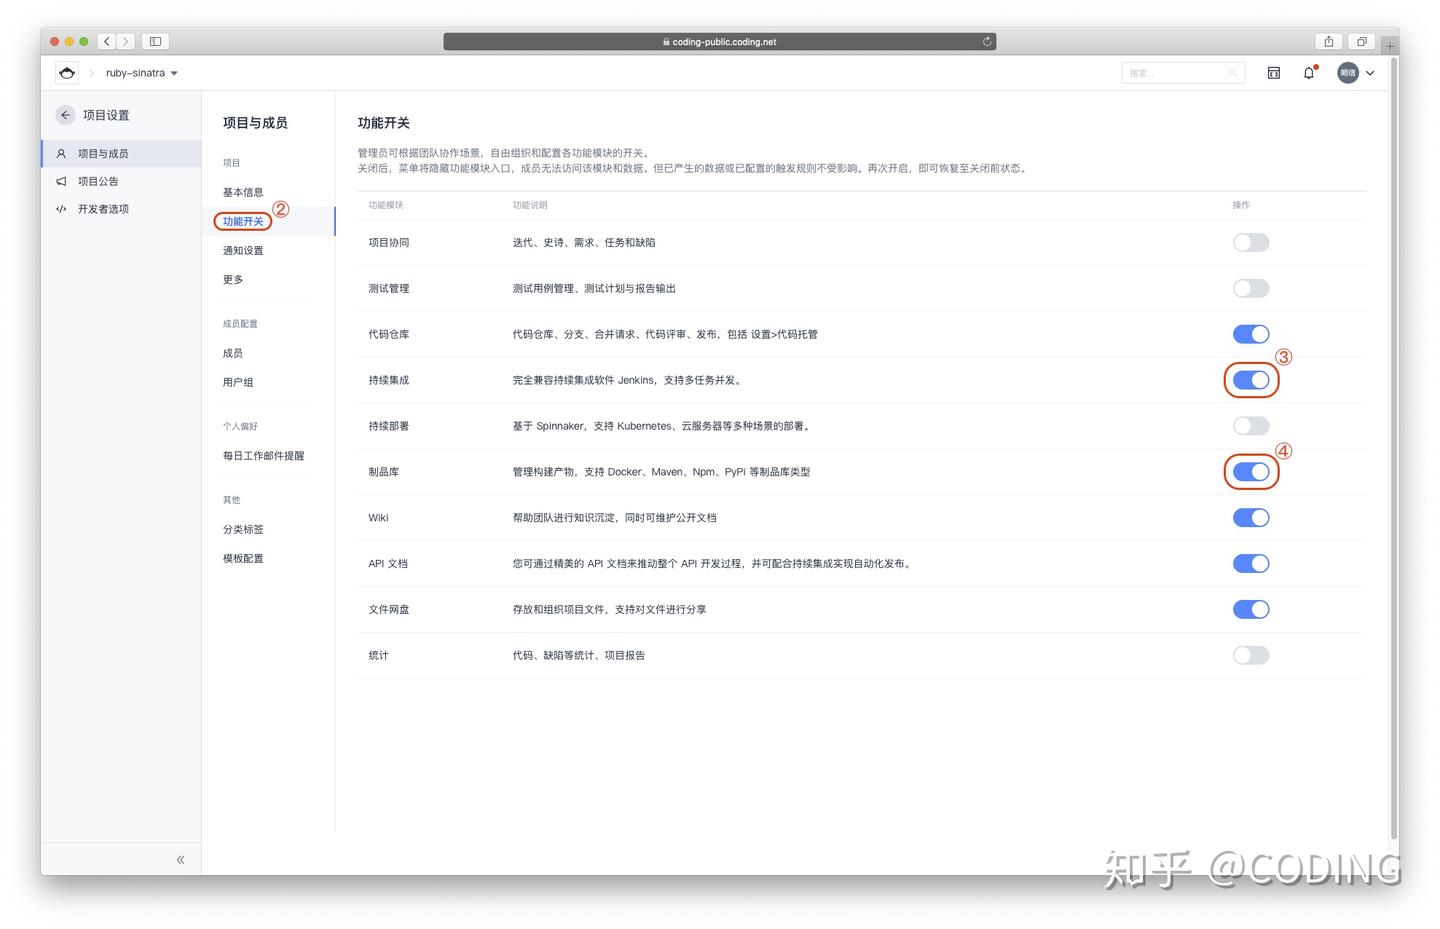
Task: Click the 项目公告 megaphone icon
Action: pyautogui.click(x=61, y=181)
